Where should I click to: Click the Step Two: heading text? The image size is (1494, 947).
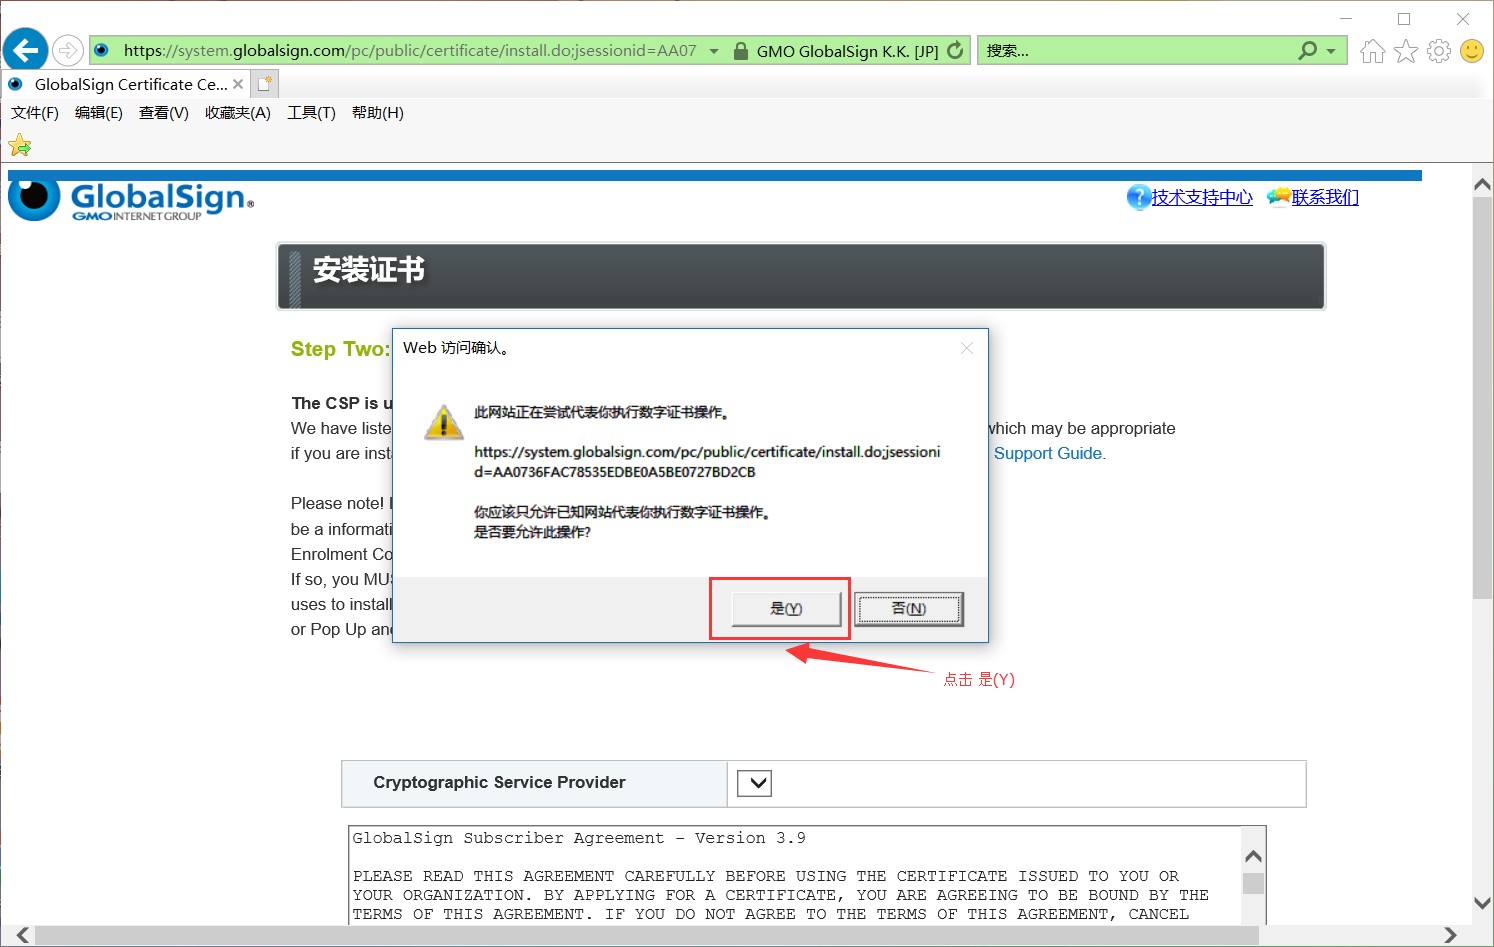coord(340,349)
